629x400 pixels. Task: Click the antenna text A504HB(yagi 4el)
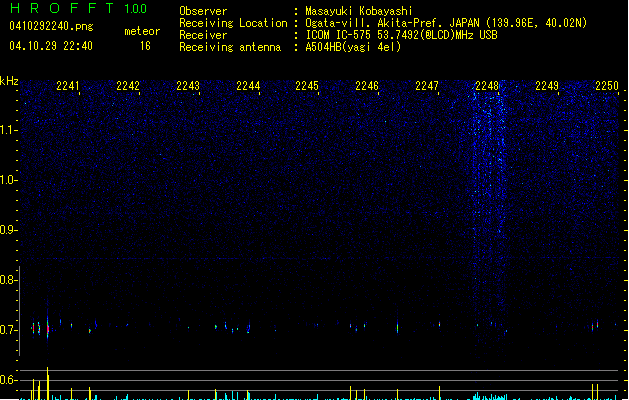pyautogui.click(x=353, y=47)
